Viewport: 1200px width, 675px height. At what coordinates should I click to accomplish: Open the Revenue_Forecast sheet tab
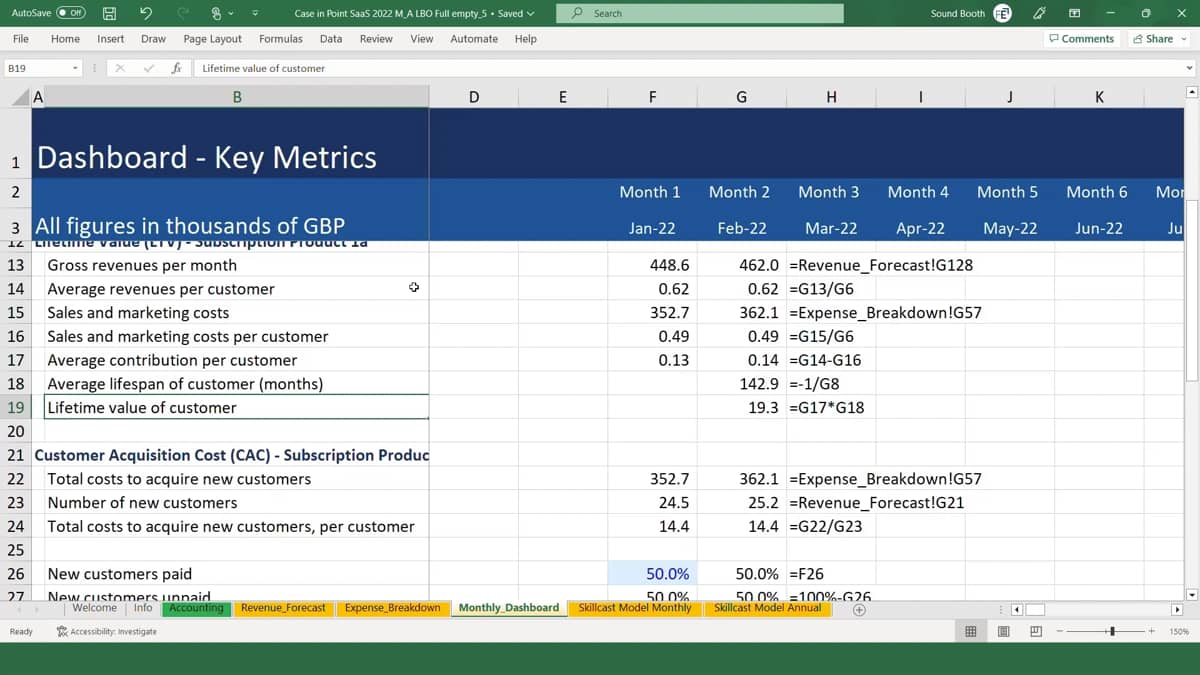[283, 608]
